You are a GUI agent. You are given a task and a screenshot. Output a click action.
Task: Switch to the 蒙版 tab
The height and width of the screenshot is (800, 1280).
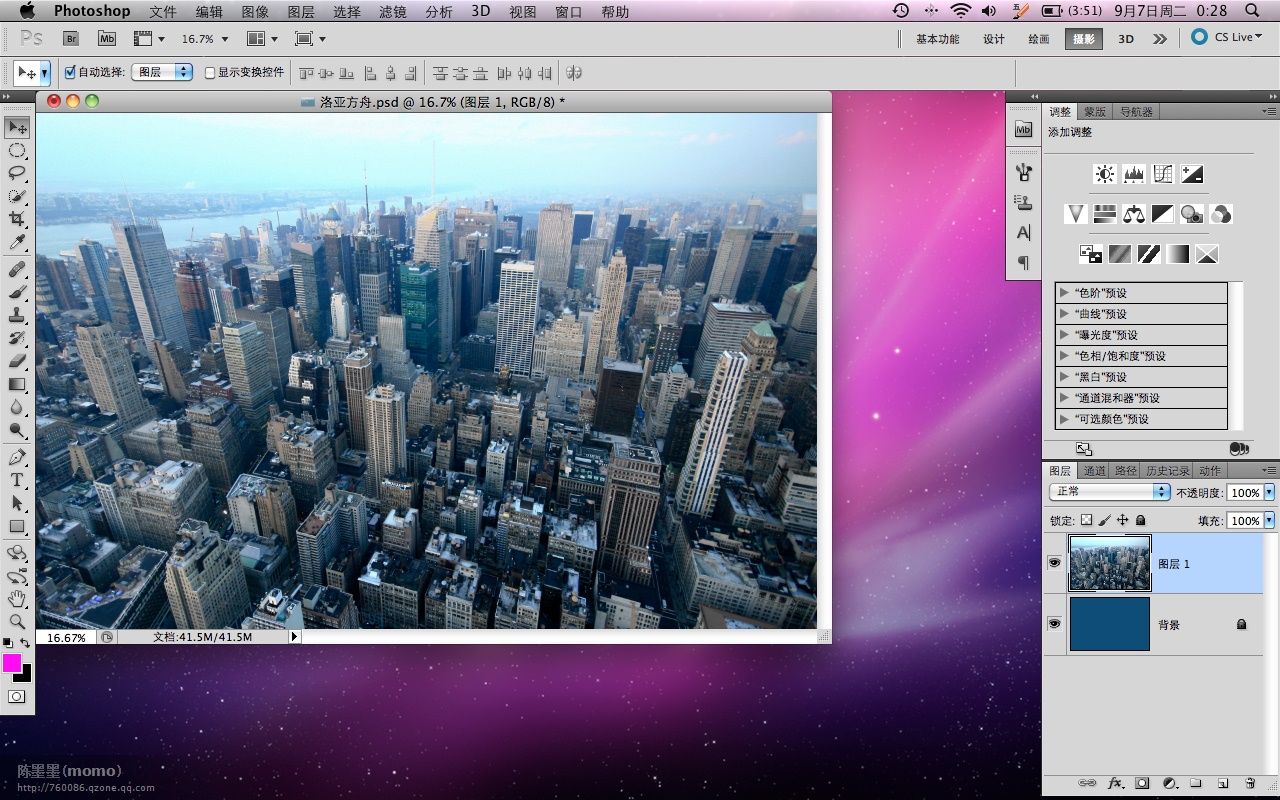coord(1095,112)
